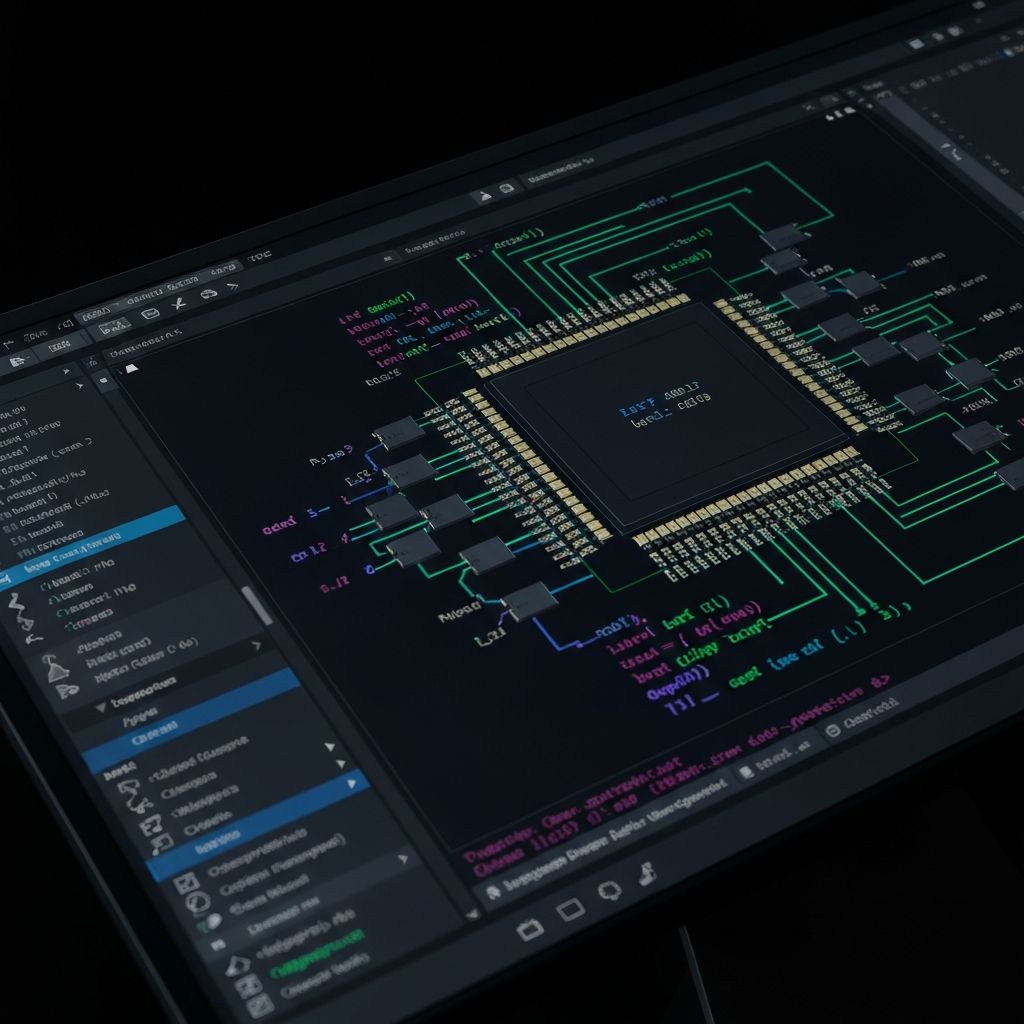Toggle the checkbox icon in lower sidebar list
This screenshot has width=1024, height=1024.
186,884
